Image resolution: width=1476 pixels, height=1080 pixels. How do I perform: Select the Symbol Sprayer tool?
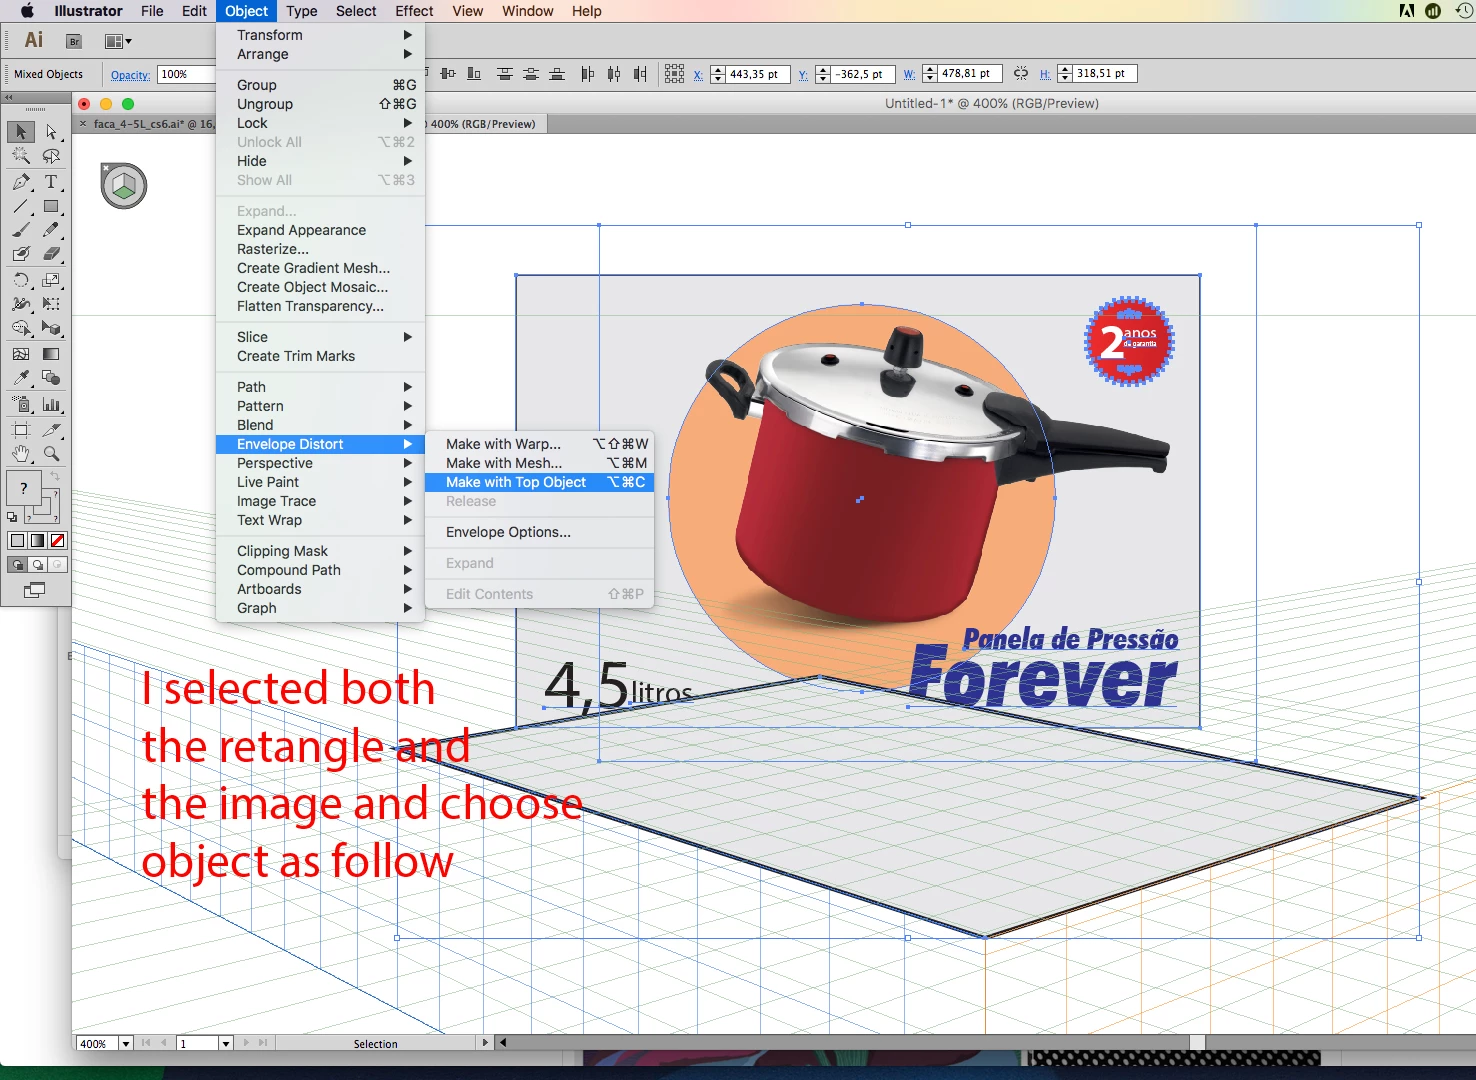click(21, 405)
